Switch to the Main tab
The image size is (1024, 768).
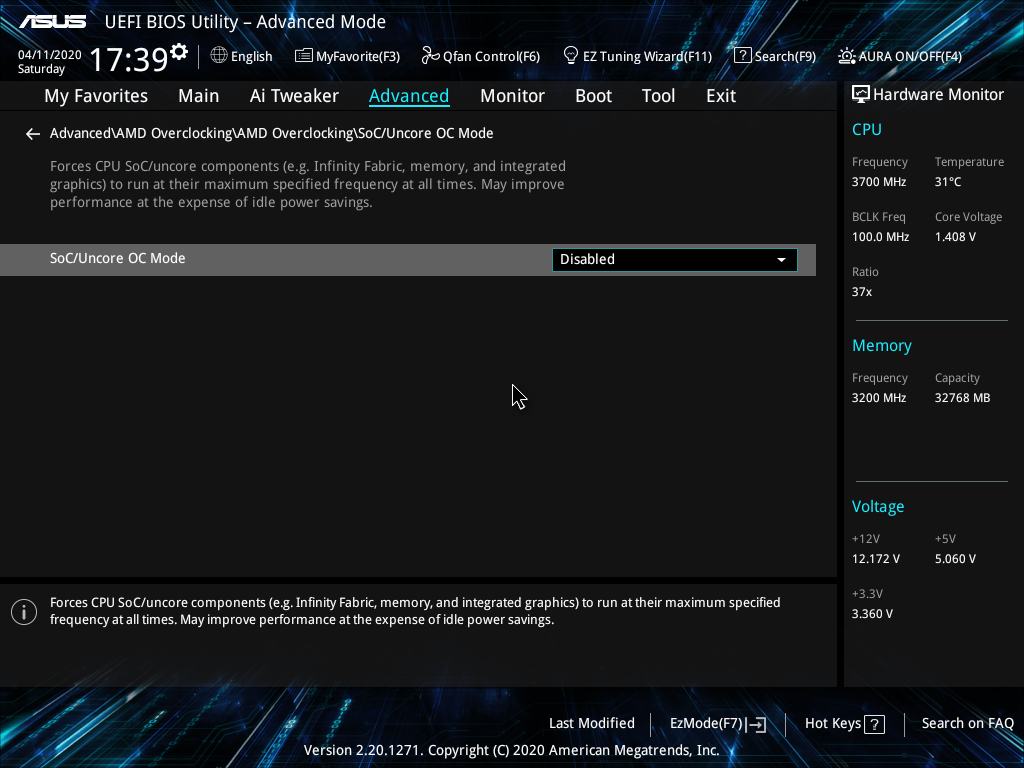click(x=199, y=96)
